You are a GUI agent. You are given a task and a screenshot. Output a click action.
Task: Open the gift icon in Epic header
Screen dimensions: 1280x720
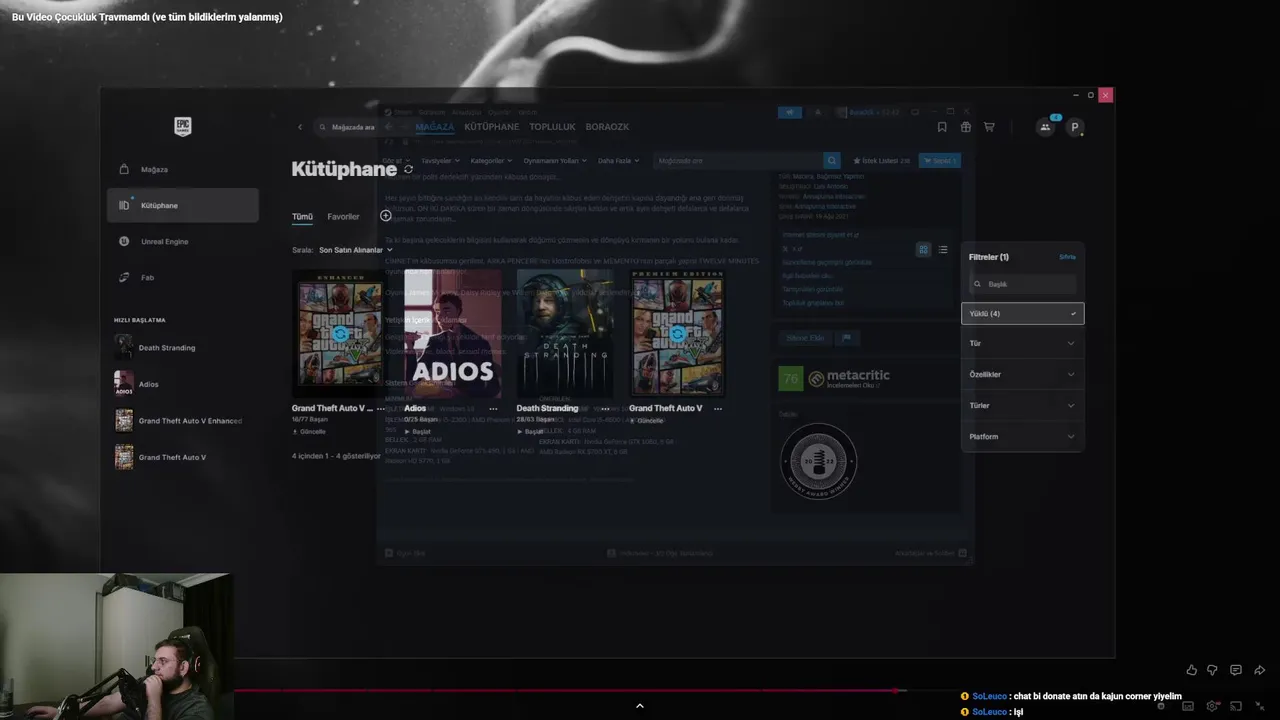pyautogui.click(x=965, y=127)
